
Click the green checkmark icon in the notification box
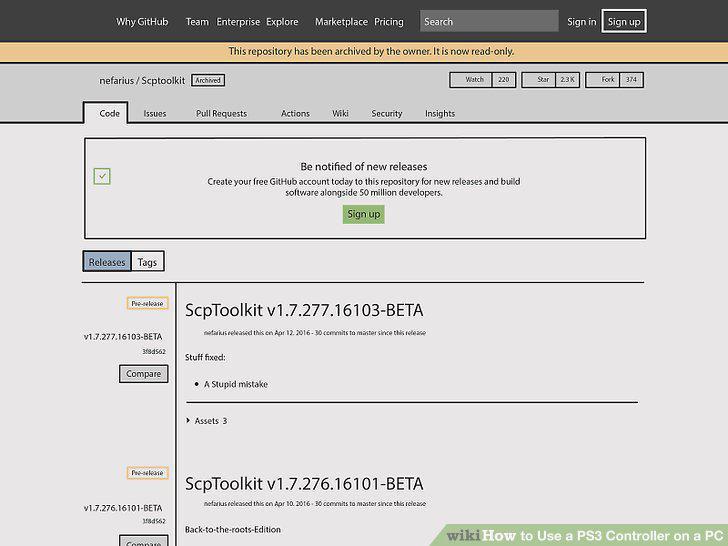tap(102, 176)
